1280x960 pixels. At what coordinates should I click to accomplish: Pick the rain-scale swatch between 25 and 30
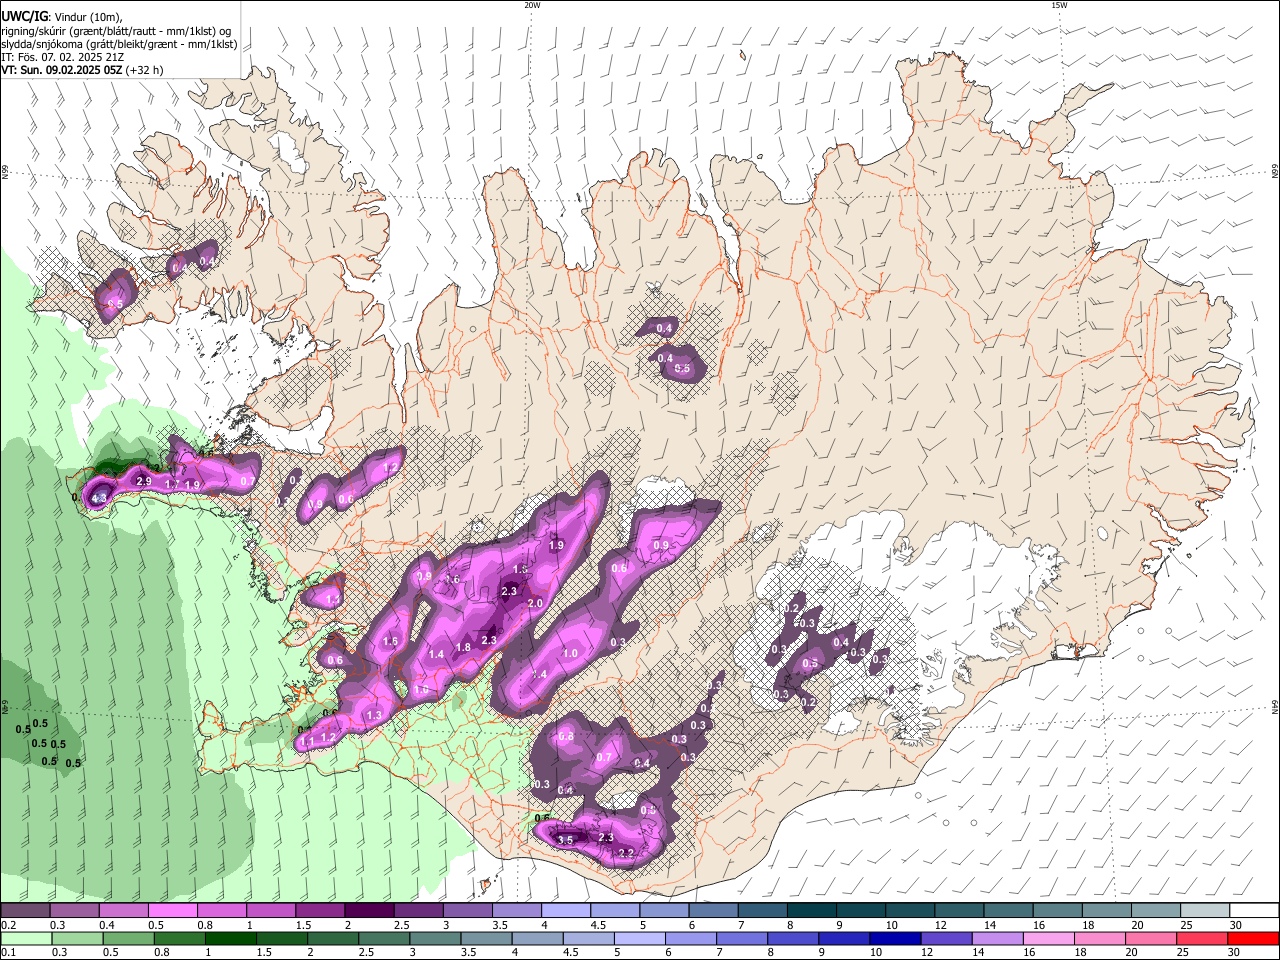pos(1204,939)
